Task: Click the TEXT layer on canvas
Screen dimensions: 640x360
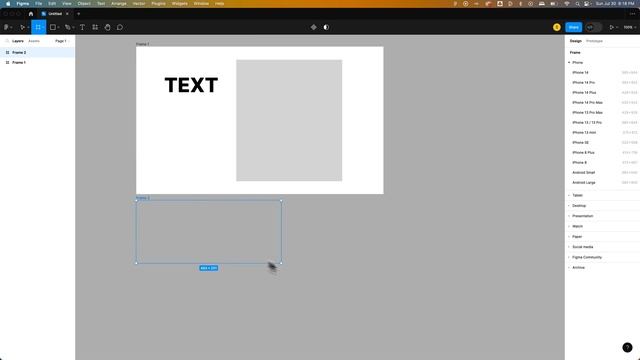Action: pyautogui.click(x=191, y=85)
